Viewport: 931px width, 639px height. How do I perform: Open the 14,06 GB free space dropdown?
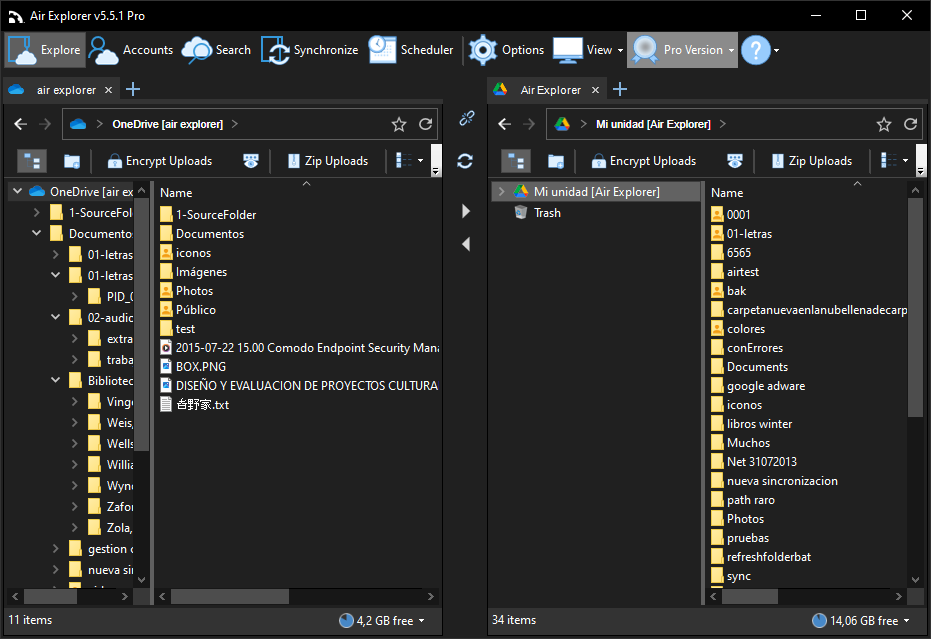[x=860, y=621]
